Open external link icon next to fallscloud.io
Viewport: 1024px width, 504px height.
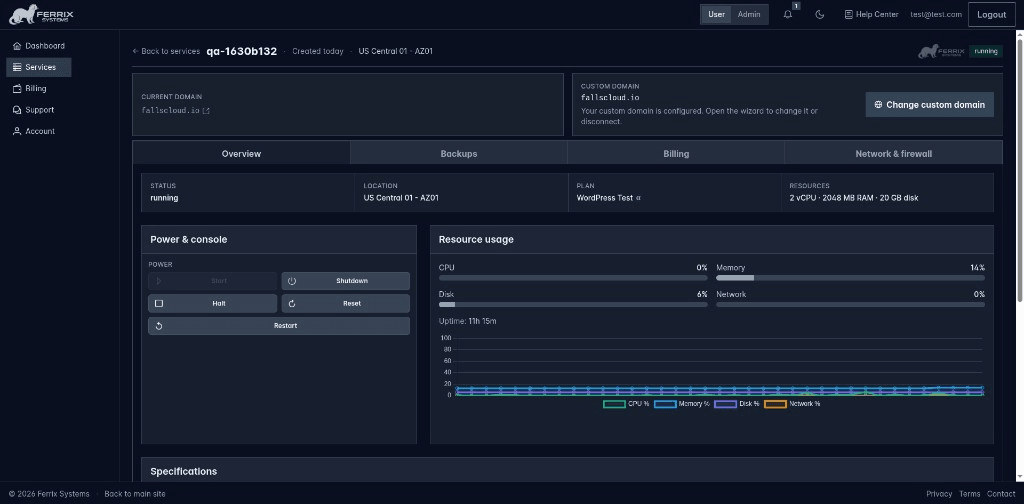(x=206, y=110)
